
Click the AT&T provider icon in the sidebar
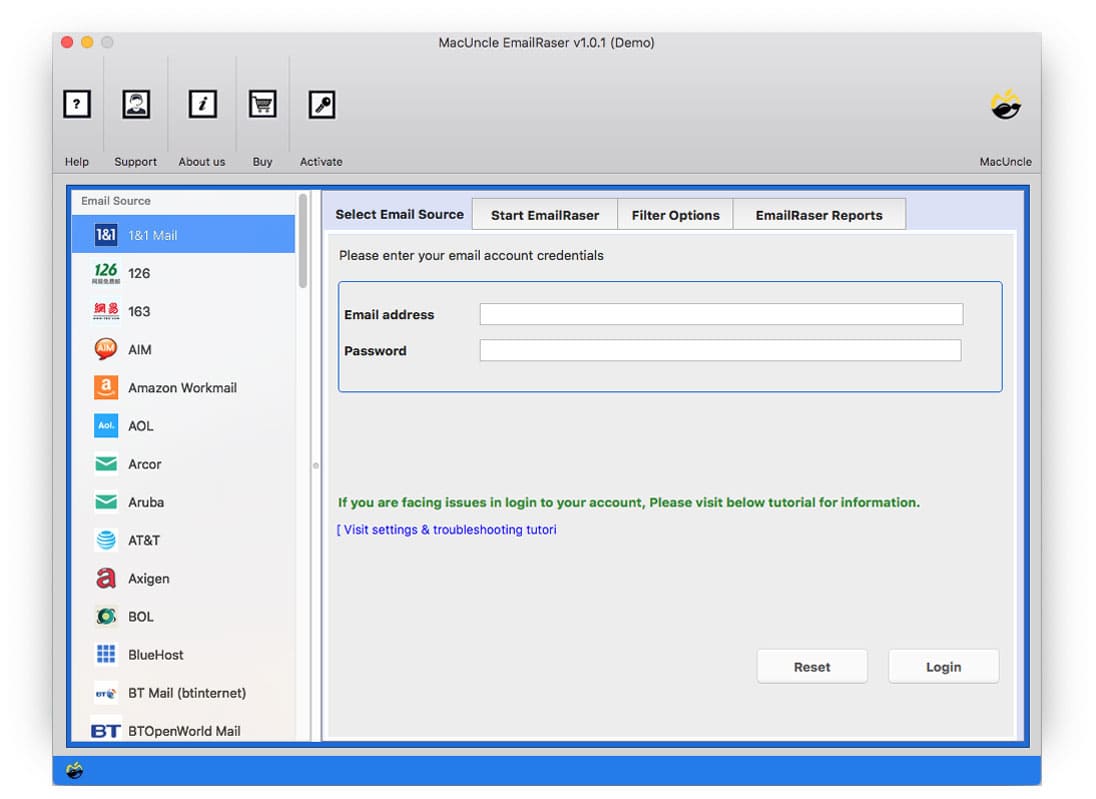pyautogui.click(x=106, y=540)
